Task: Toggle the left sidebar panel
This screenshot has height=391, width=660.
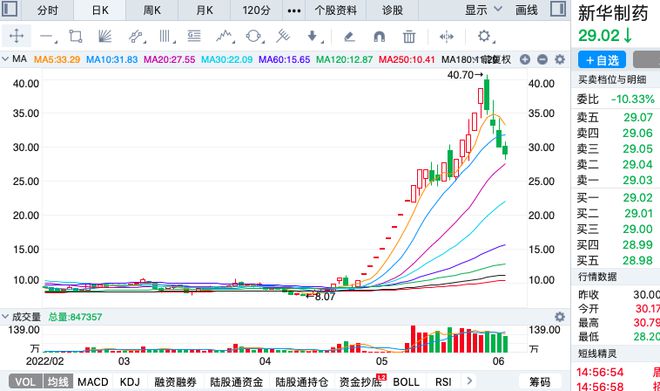Action: [x=9, y=9]
